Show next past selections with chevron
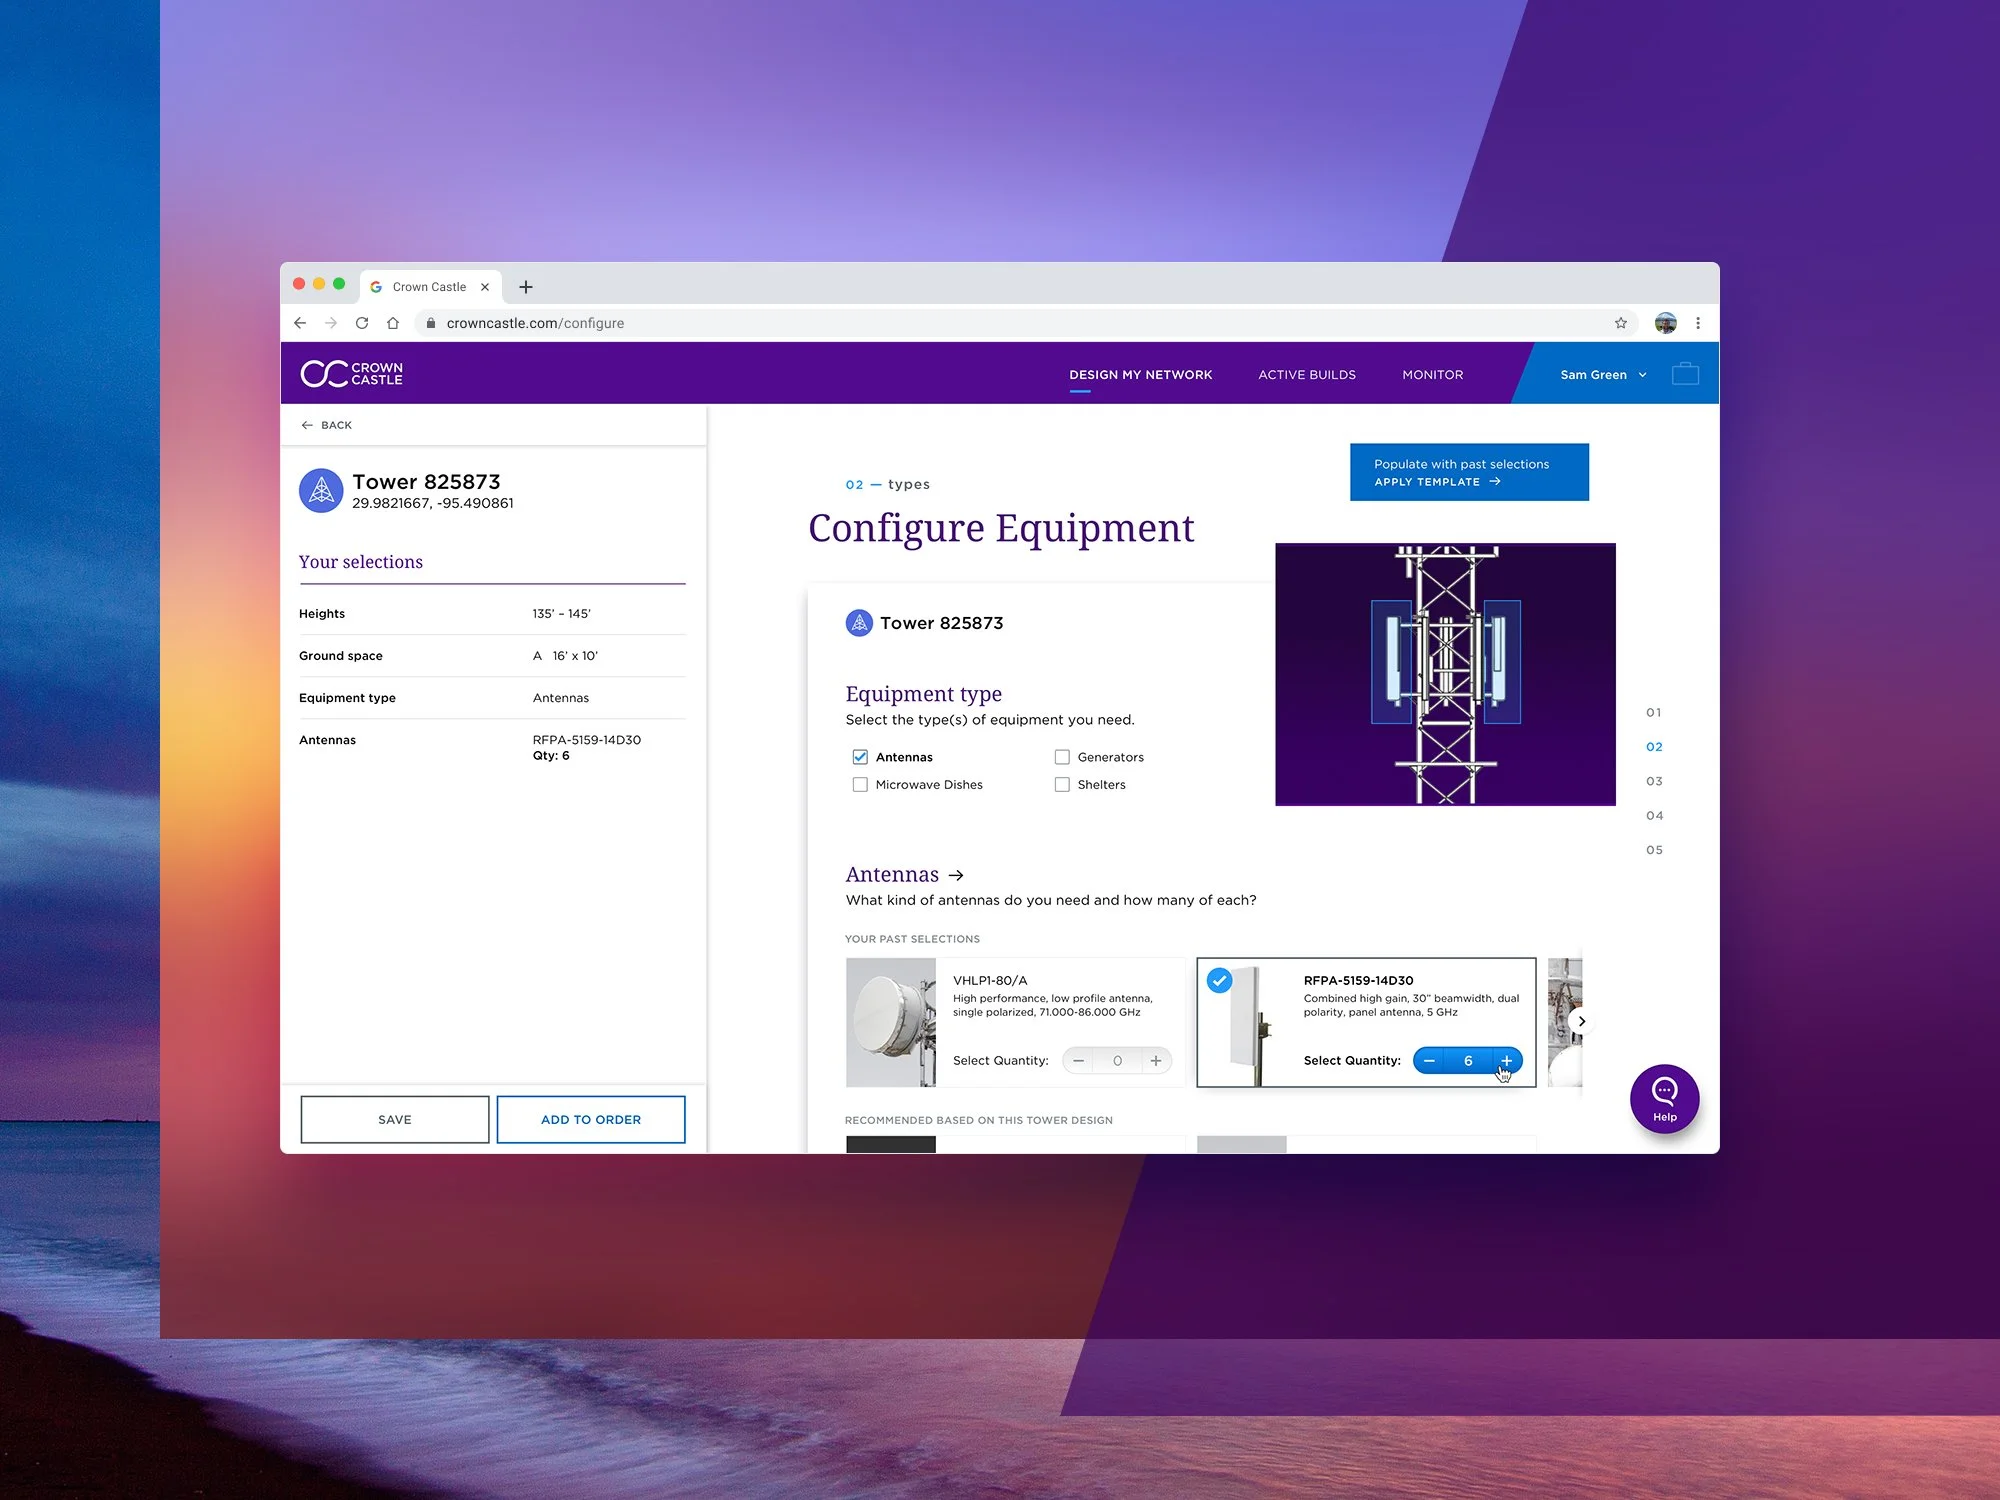The width and height of the screenshot is (2000, 1500). (x=1581, y=1021)
